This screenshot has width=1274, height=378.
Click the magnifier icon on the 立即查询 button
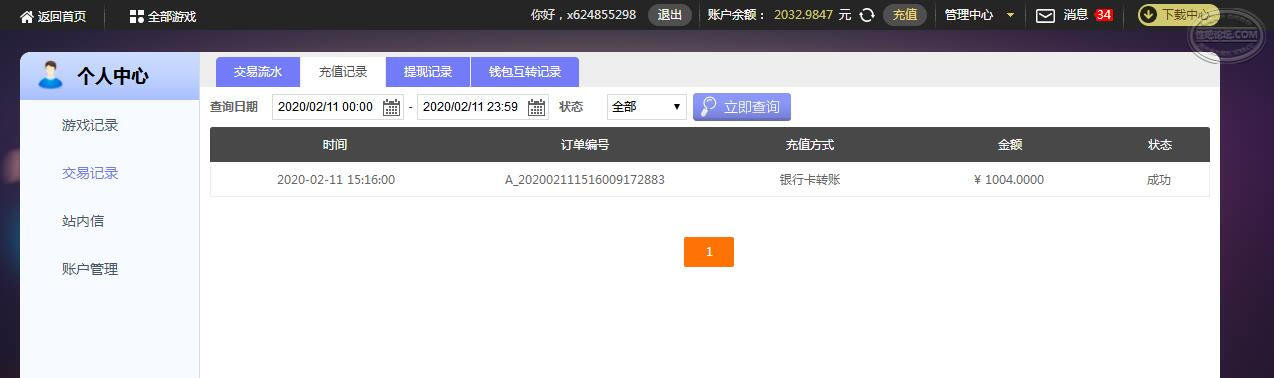(709, 107)
